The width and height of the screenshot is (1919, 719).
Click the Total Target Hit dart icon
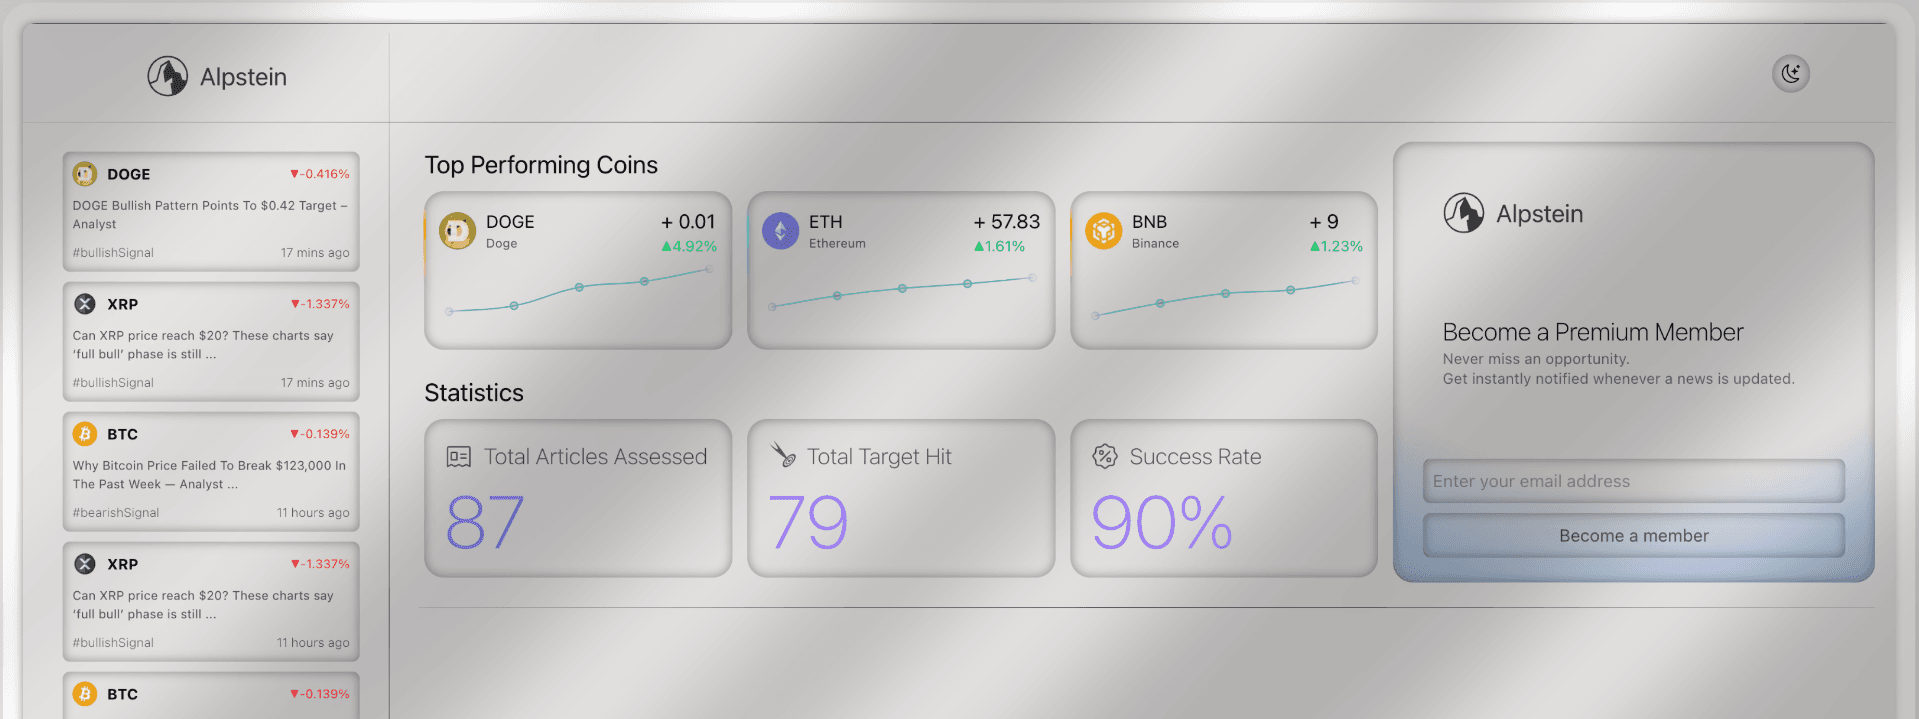point(783,456)
